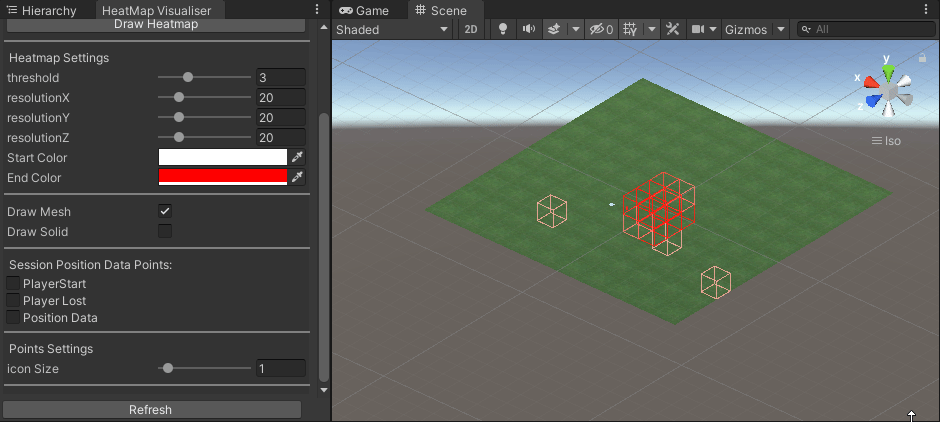Click the threshold value field
The height and width of the screenshot is (422, 940).
click(x=281, y=77)
